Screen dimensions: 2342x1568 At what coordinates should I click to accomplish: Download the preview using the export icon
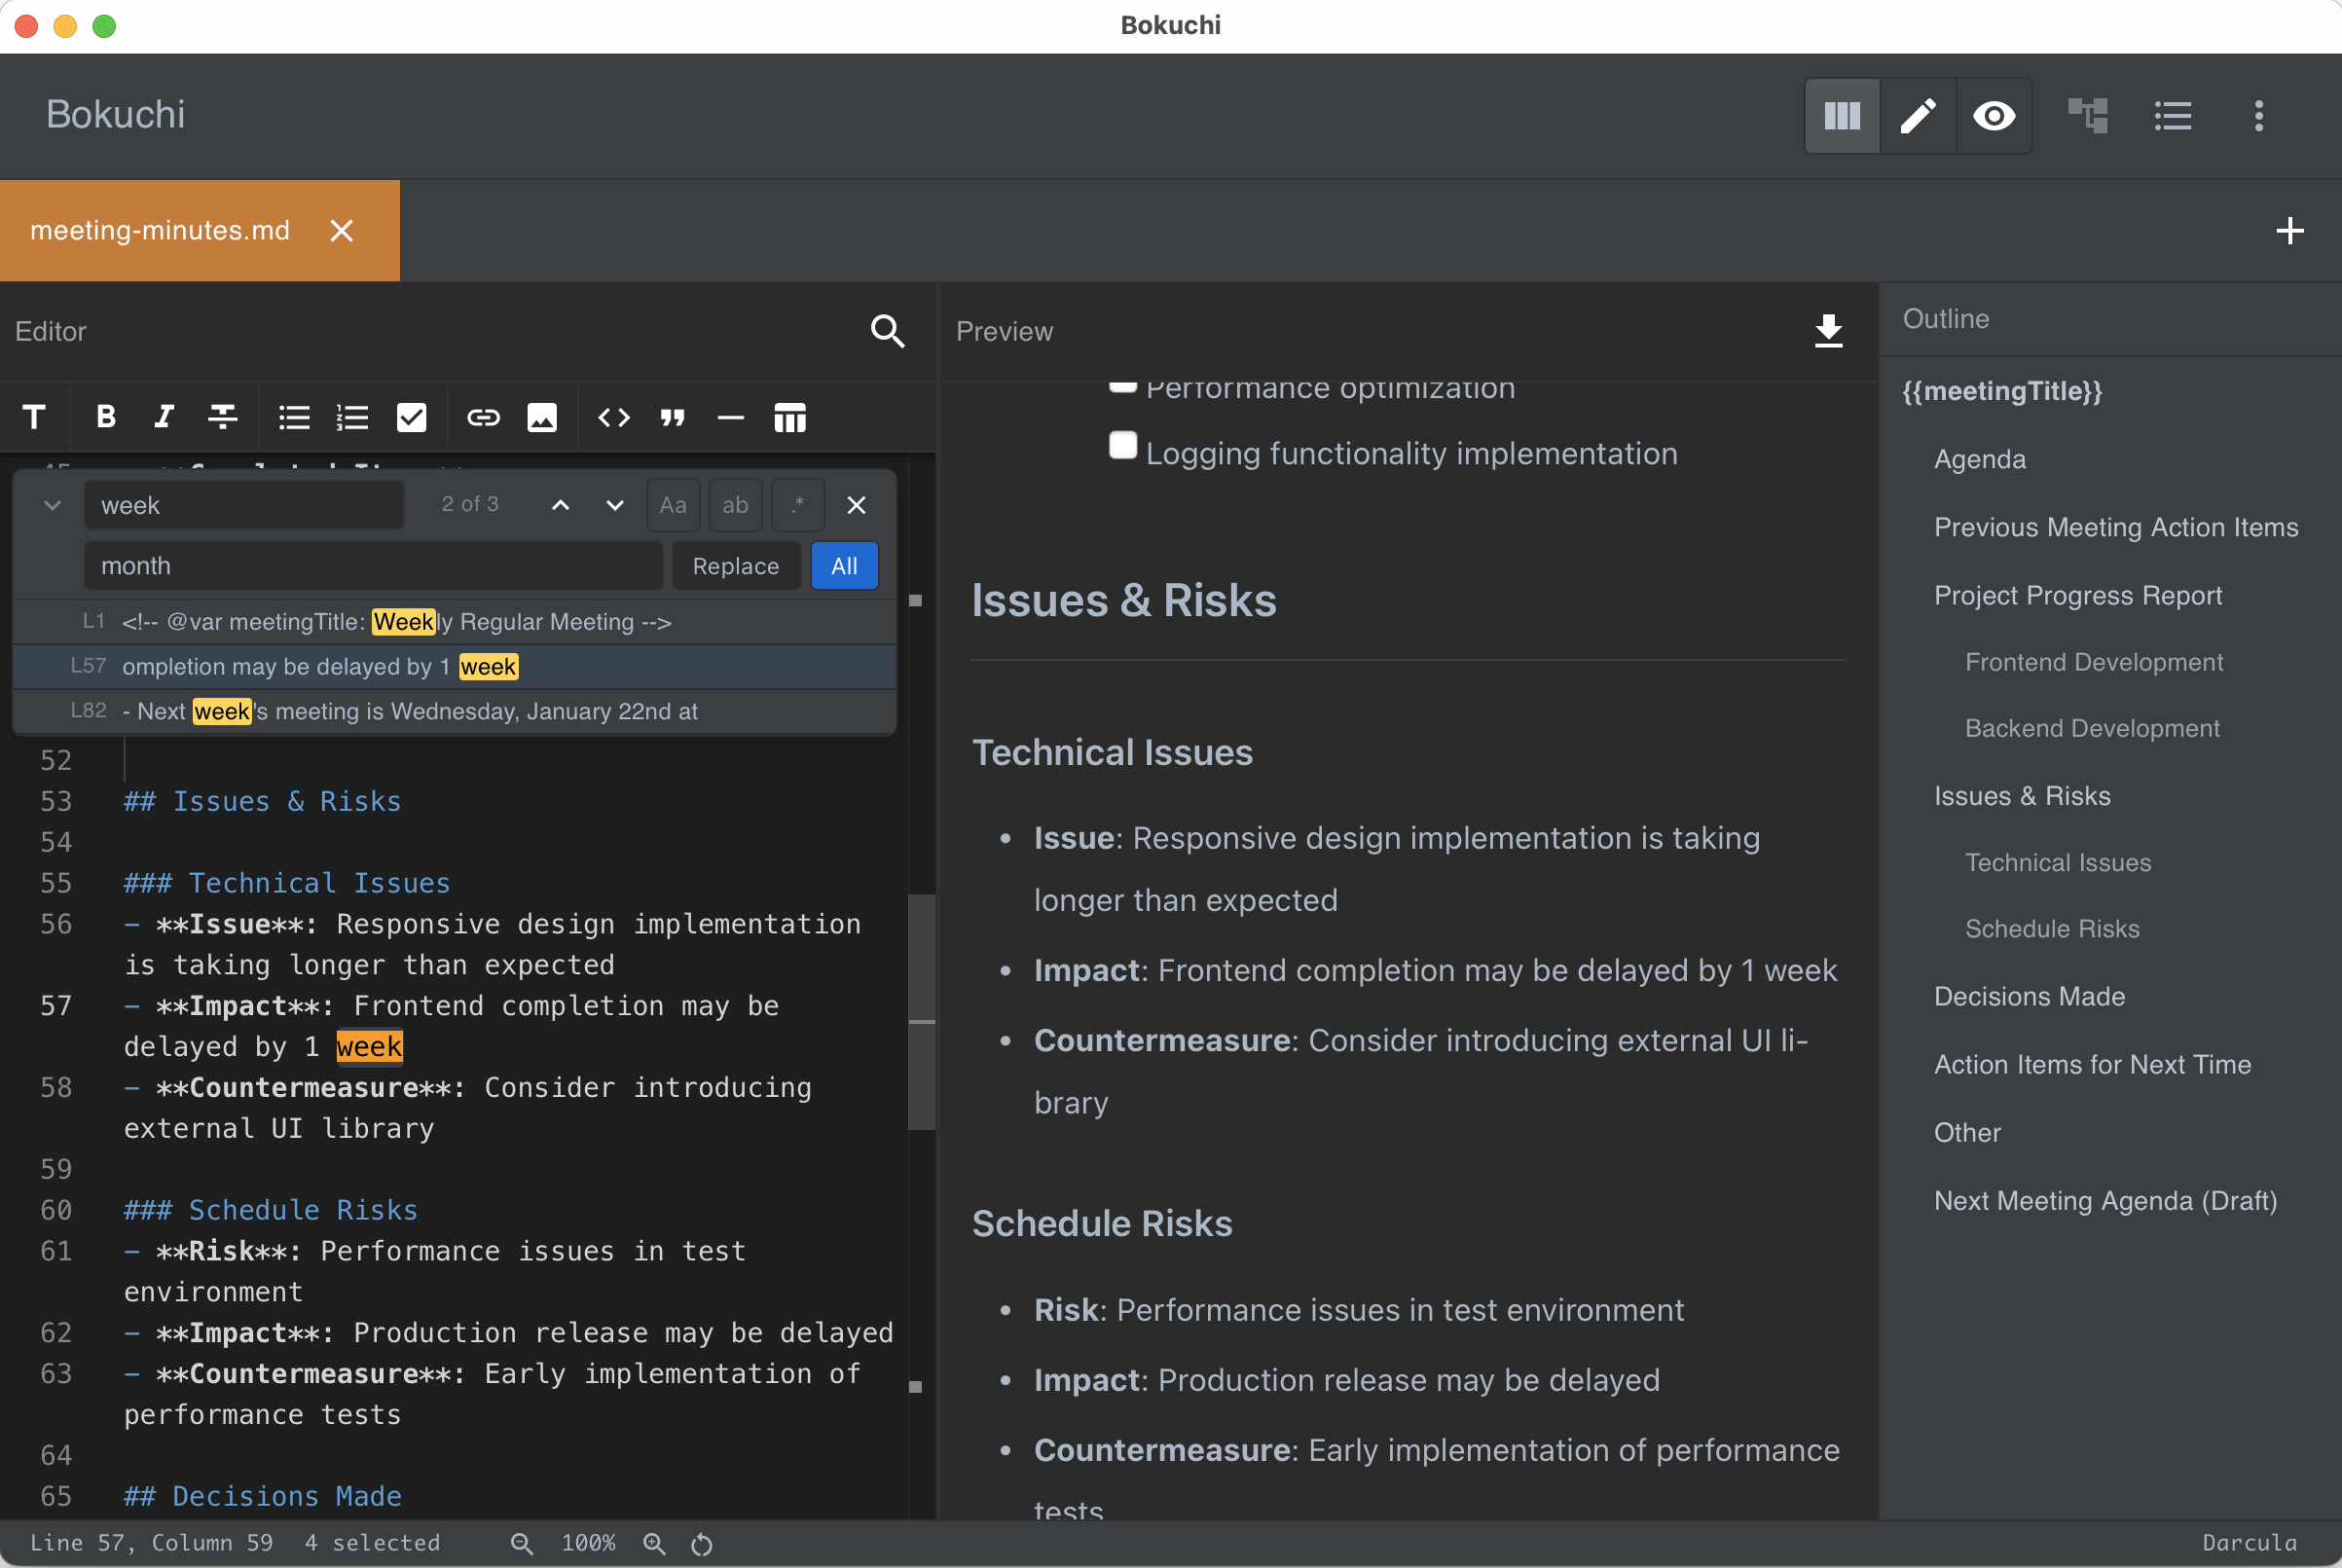click(x=1828, y=331)
